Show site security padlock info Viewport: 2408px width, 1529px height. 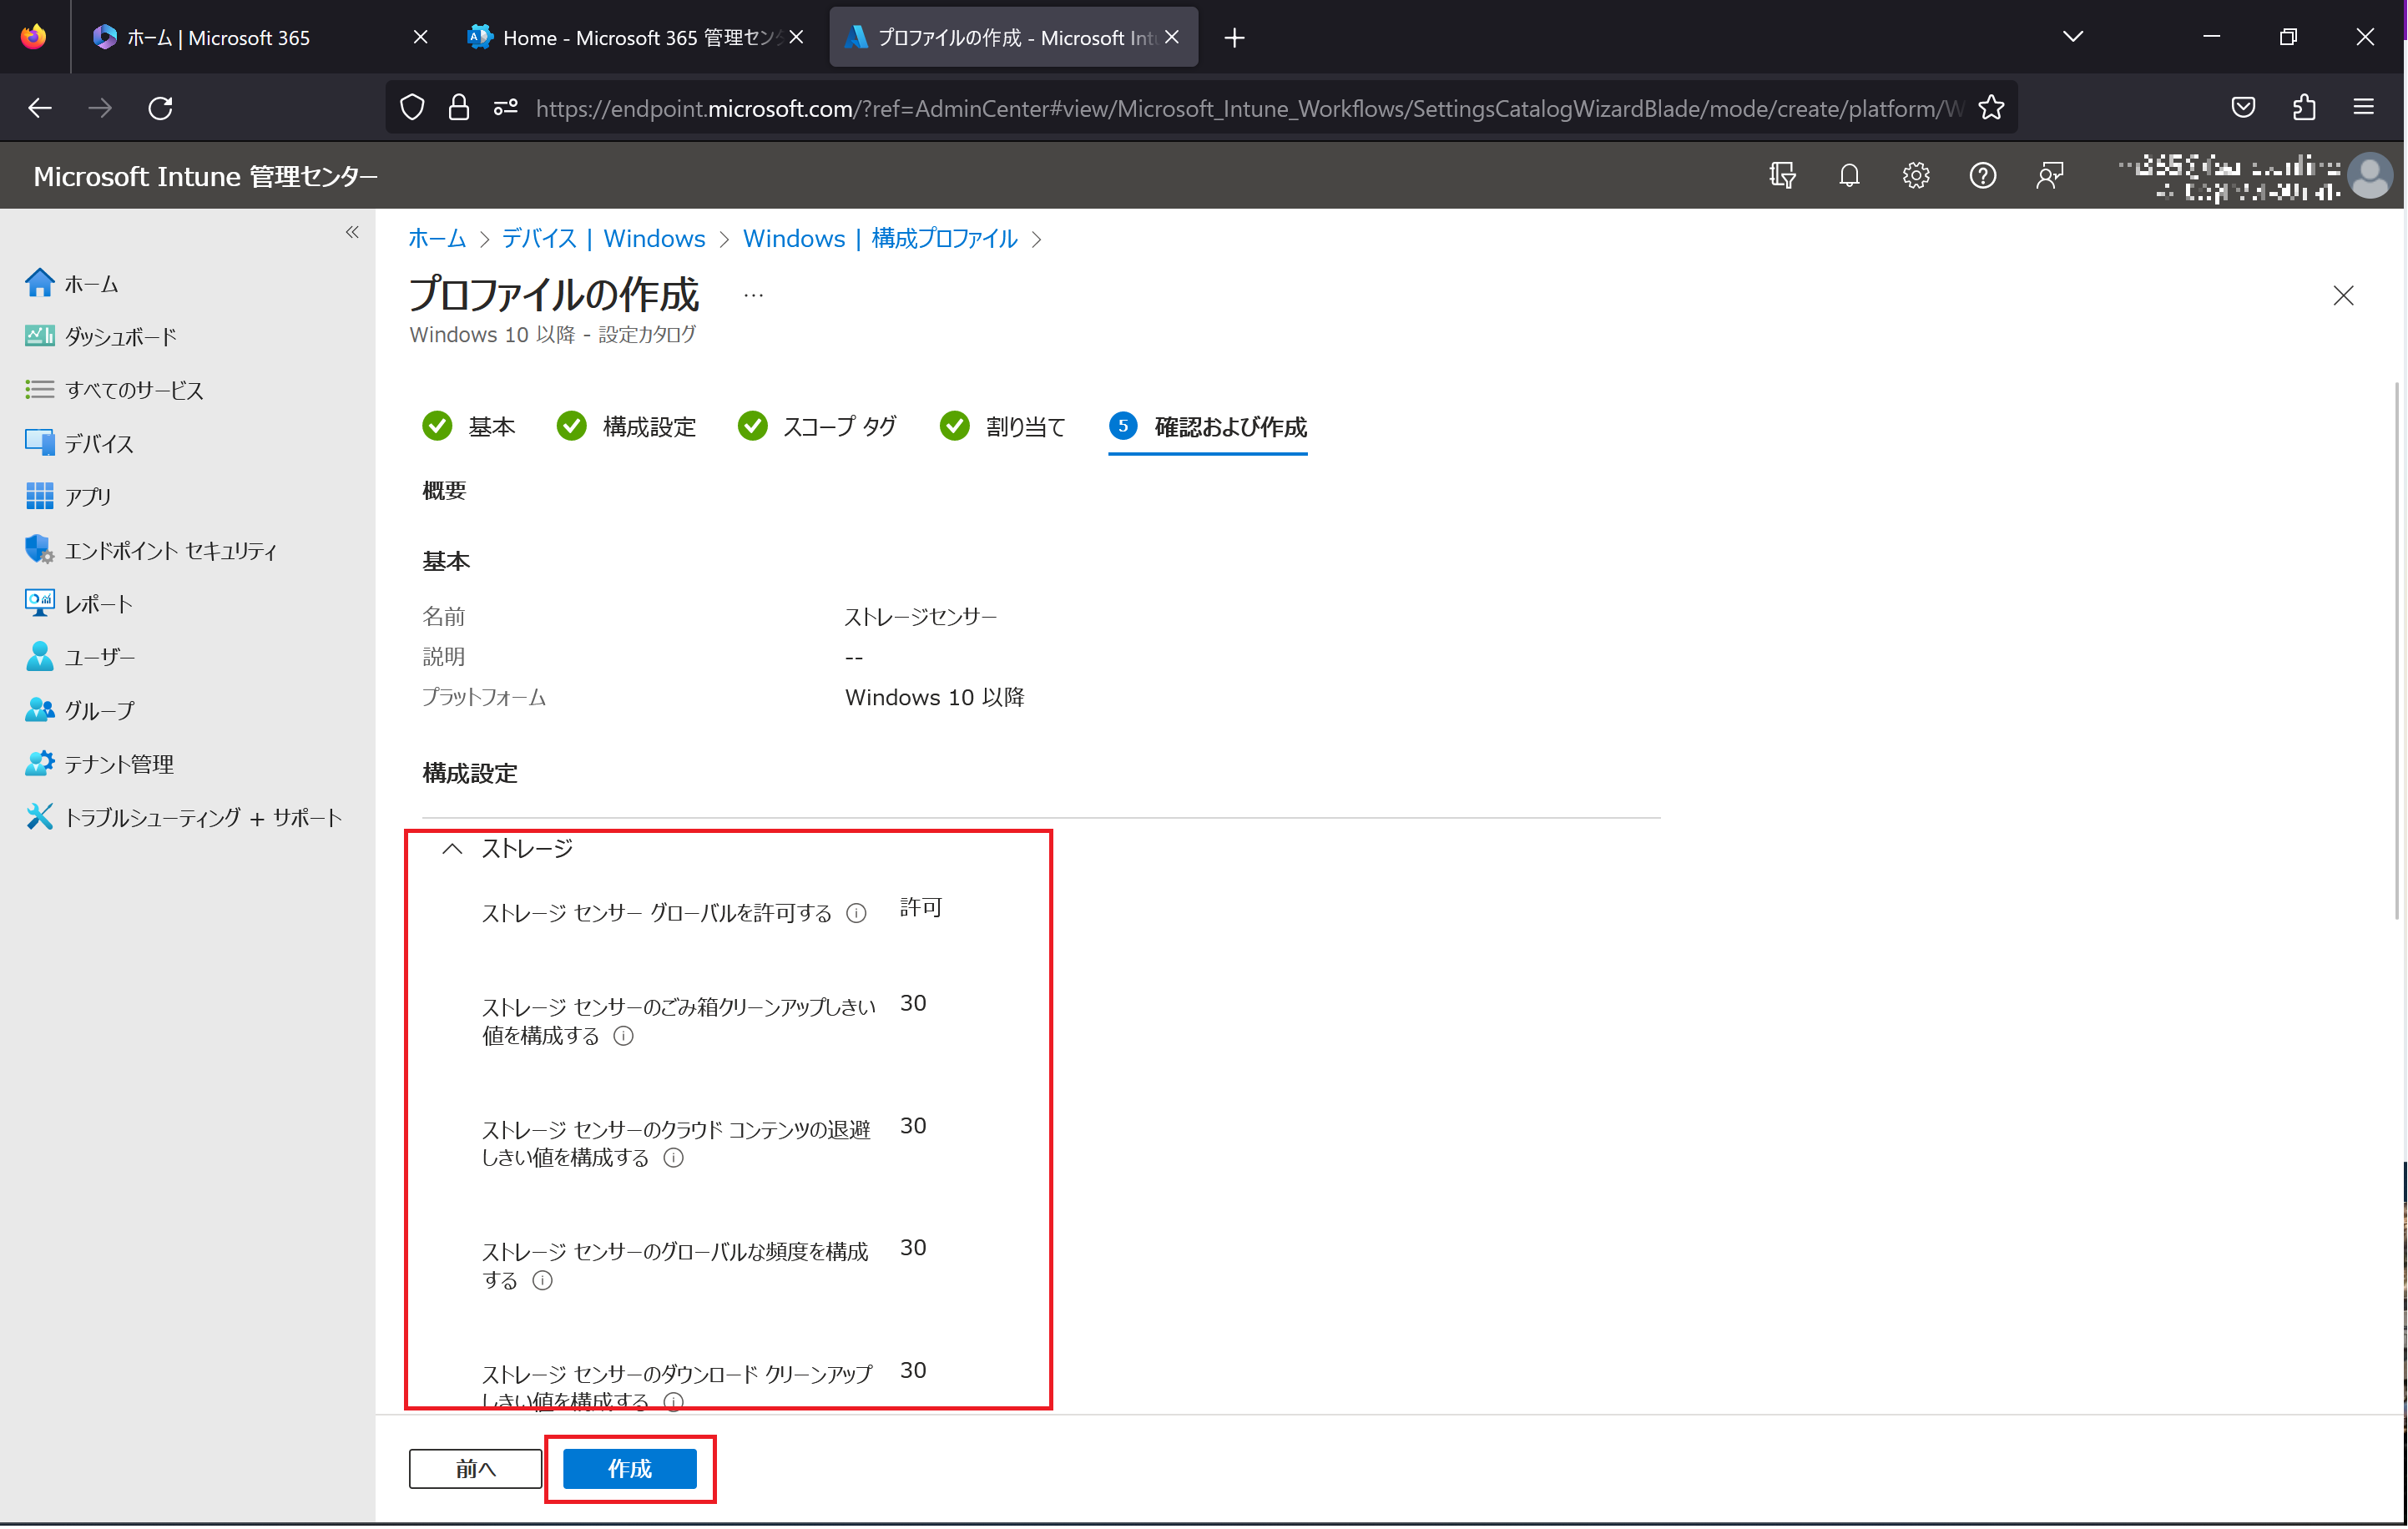pyautogui.click(x=459, y=108)
